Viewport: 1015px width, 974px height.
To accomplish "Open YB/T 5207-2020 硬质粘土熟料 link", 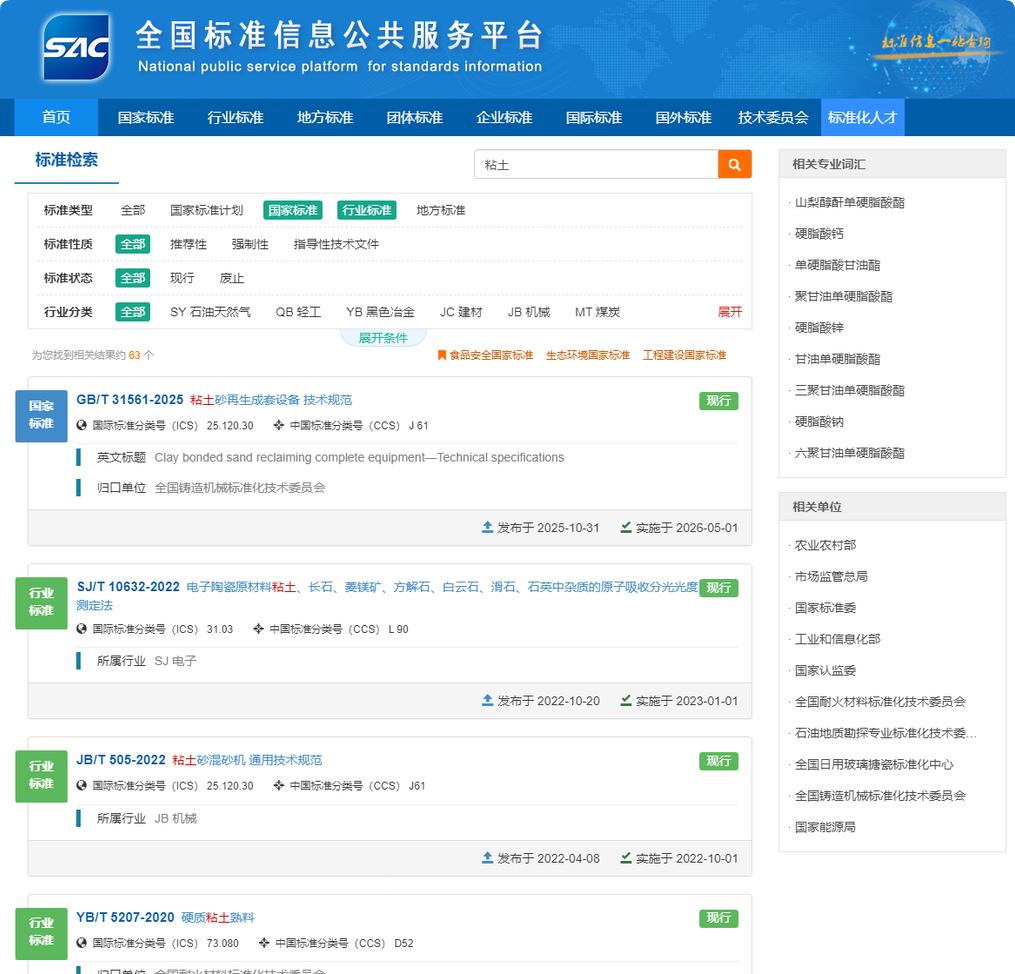I will [165, 918].
